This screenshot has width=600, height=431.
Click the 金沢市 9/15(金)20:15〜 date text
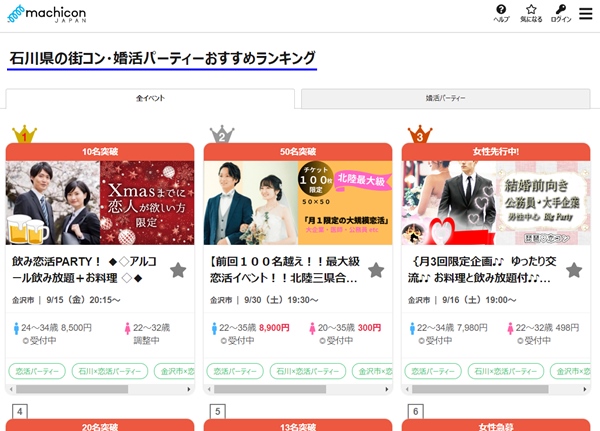point(66,300)
